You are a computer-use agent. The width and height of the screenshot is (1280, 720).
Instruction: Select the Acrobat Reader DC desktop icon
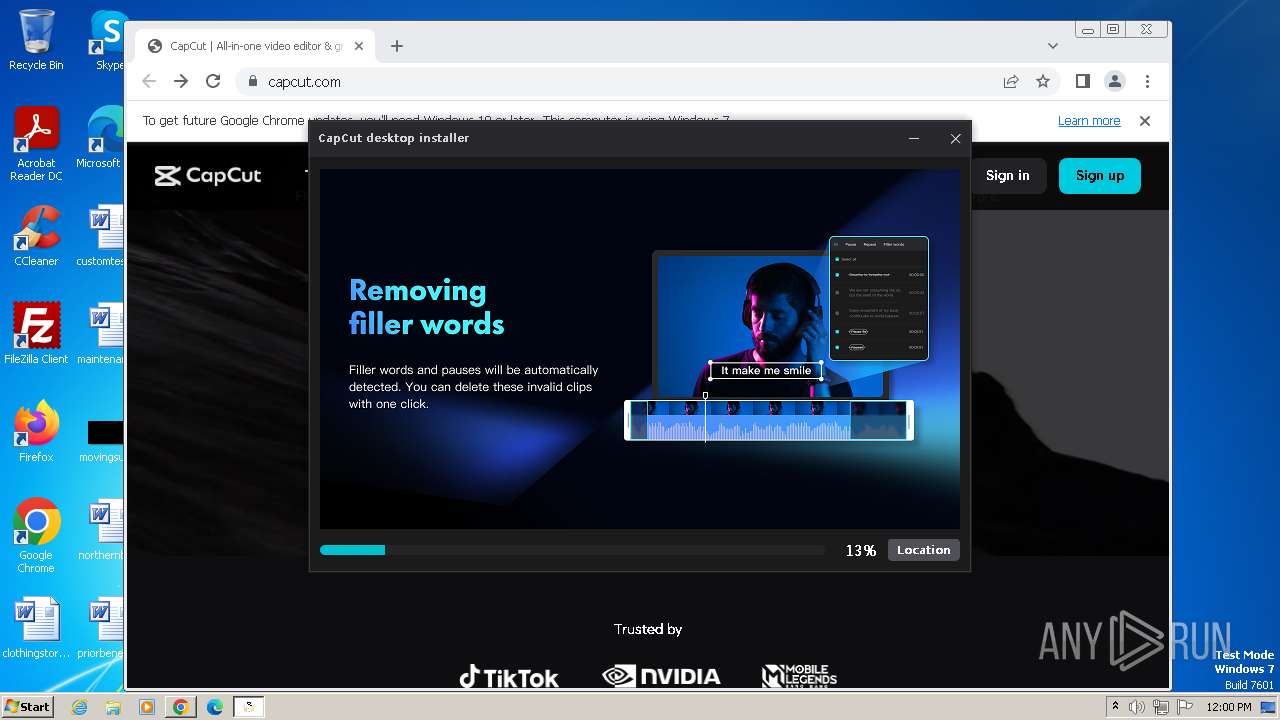pyautogui.click(x=36, y=144)
